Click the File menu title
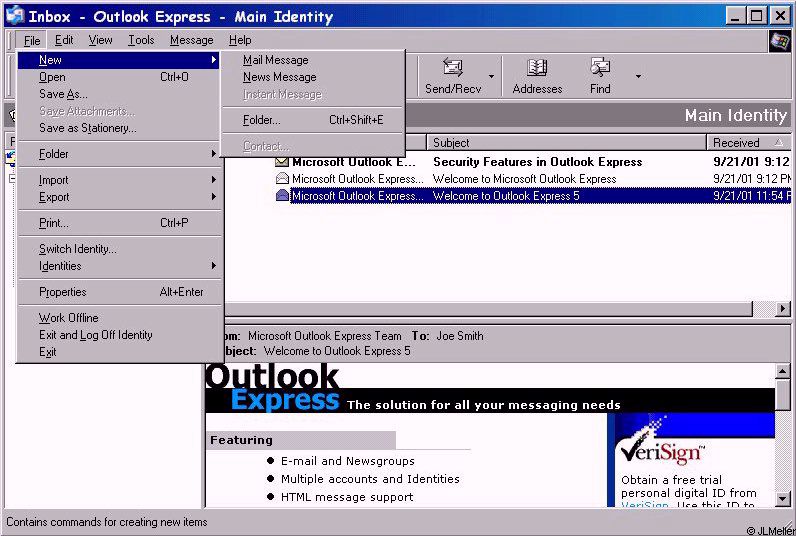The image size is (796, 536). click(31, 40)
